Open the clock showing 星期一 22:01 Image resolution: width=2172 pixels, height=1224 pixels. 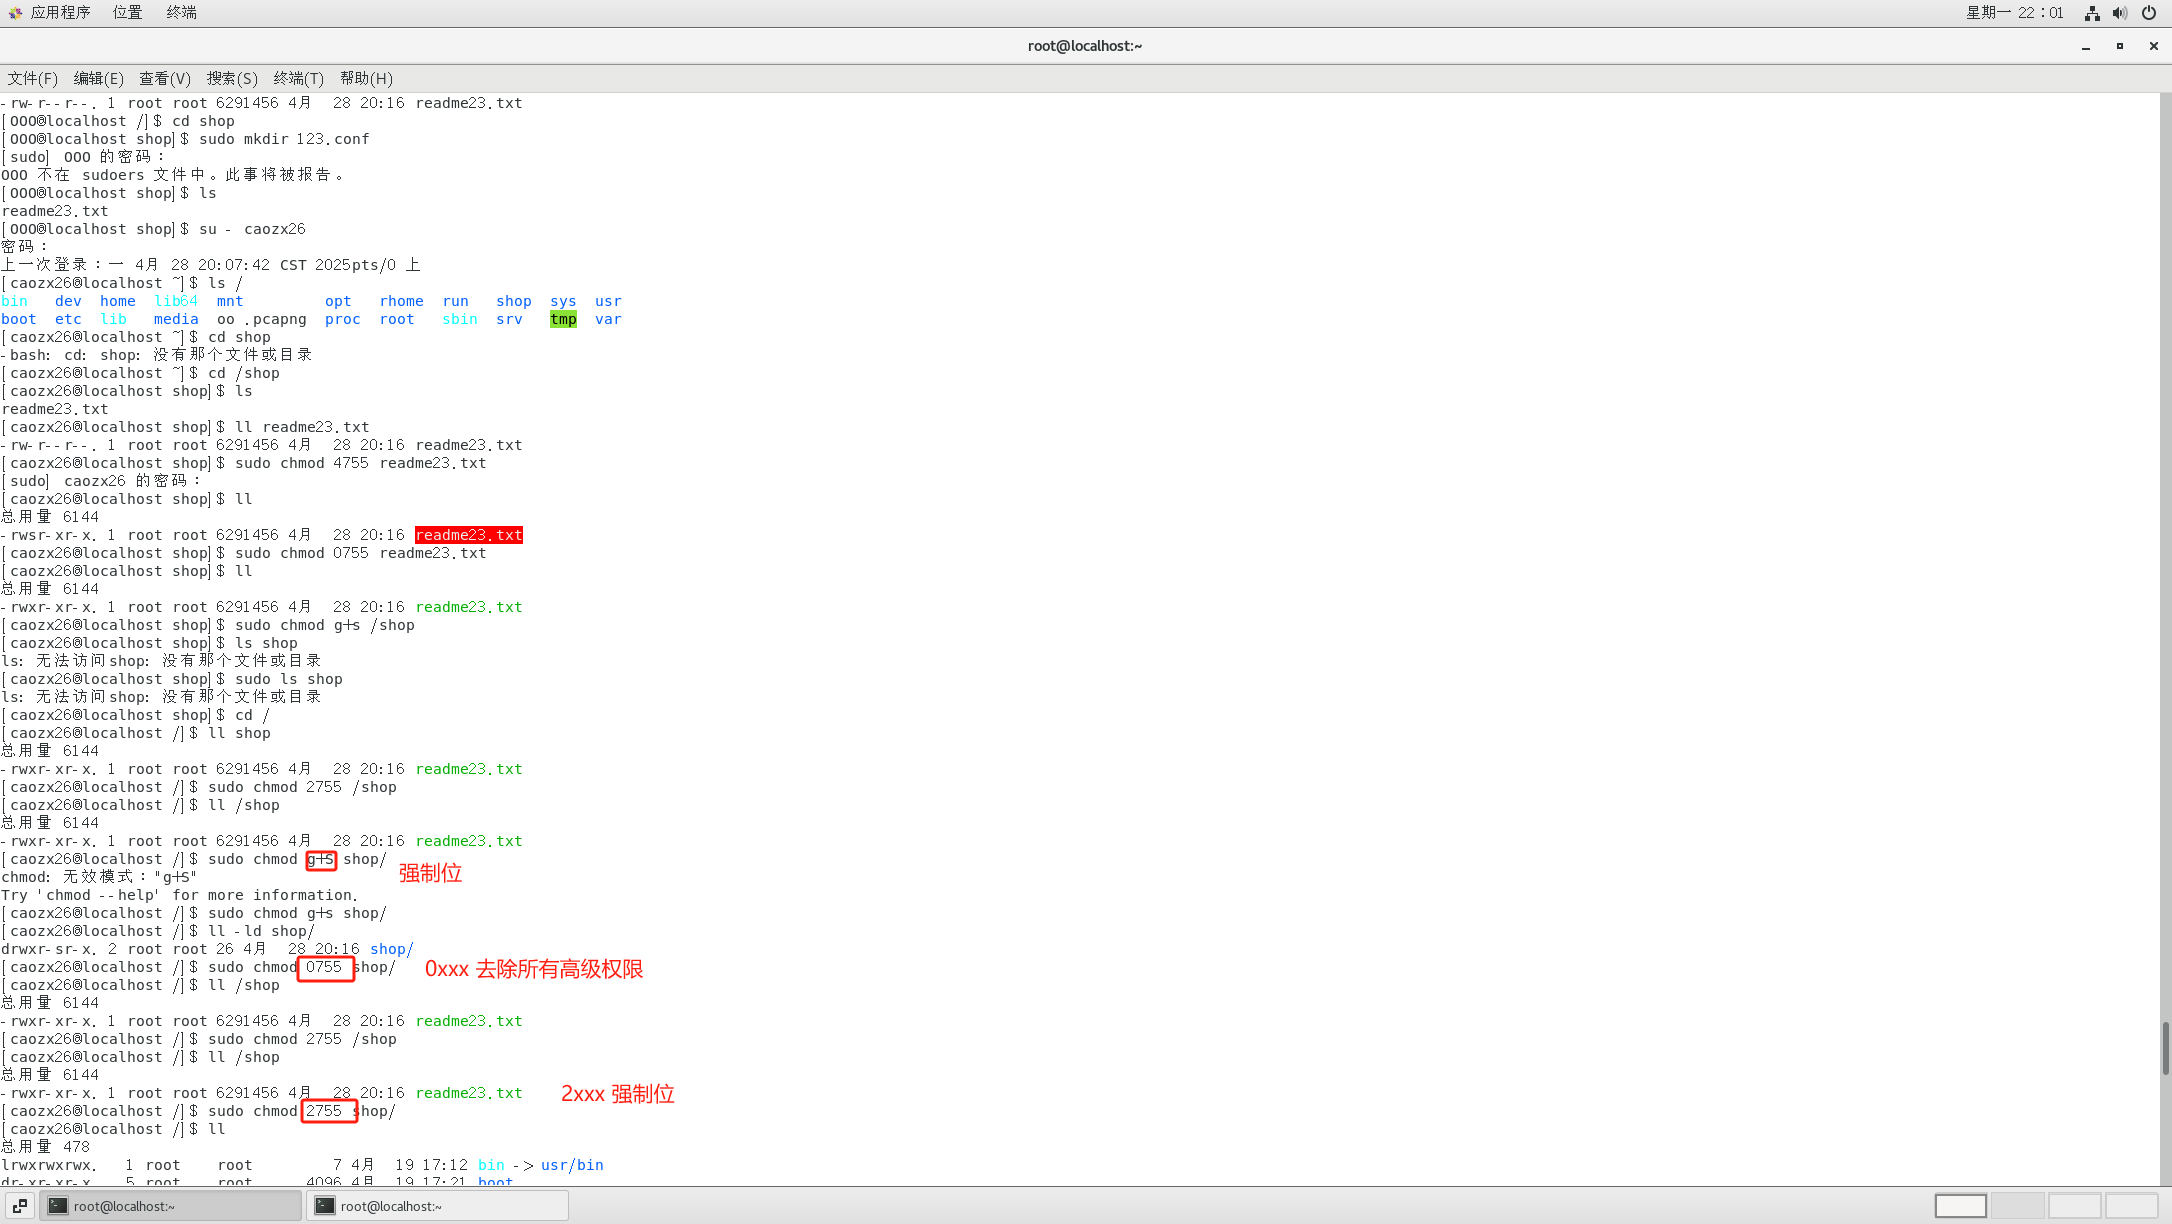(2014, 12)
